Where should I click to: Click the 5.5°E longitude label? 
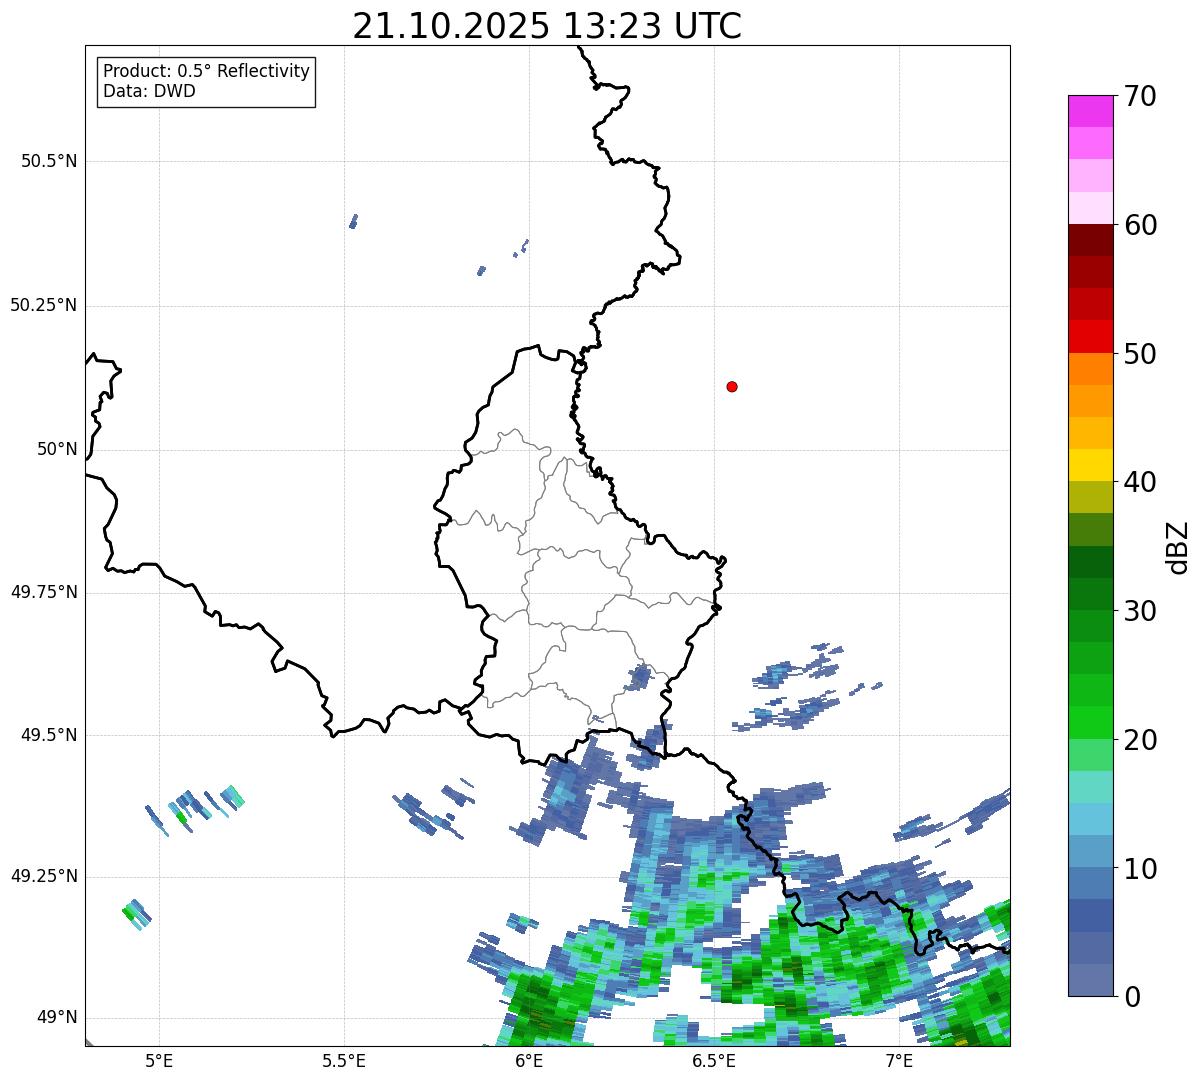point(344,1060)
